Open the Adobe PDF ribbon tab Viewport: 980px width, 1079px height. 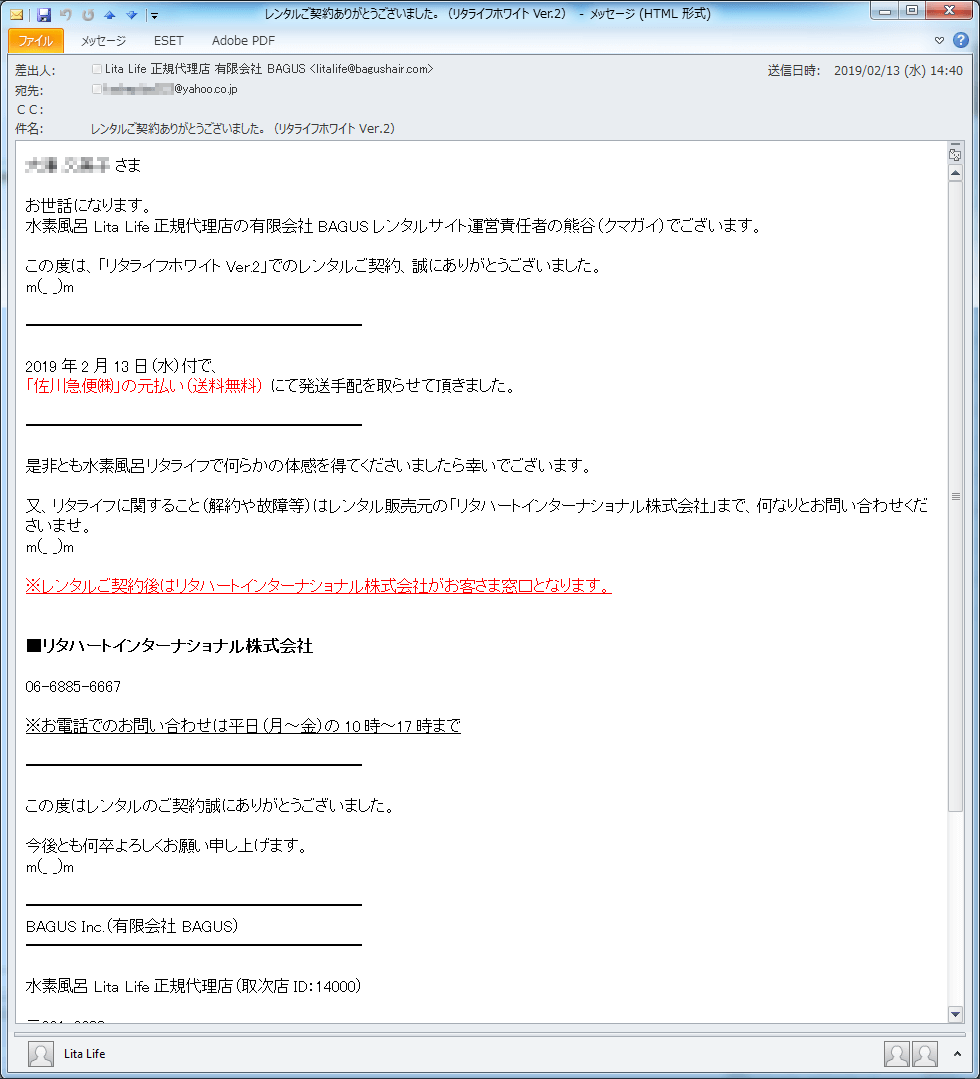[243, 41]
